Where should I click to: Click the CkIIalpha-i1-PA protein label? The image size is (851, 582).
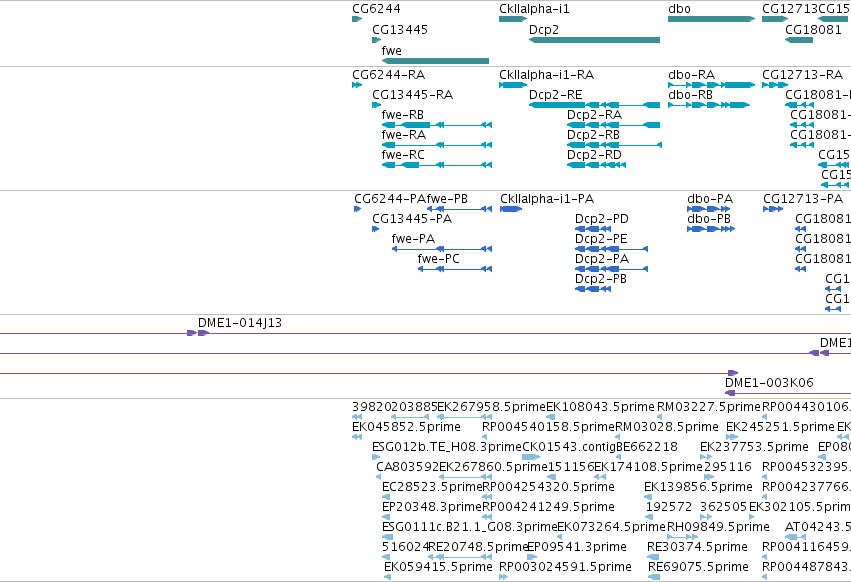pyautogui.click(x=547, y=199)
